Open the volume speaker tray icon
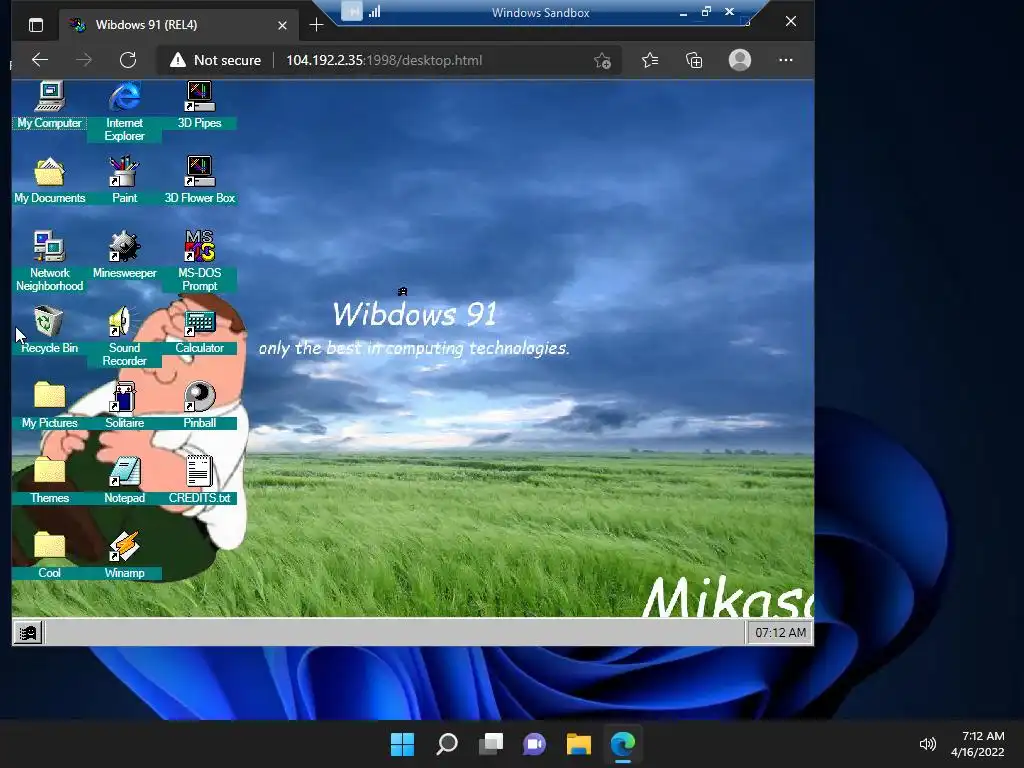Image resolution: width=1024 pixels, height=768 pixels. pos(927,744)
